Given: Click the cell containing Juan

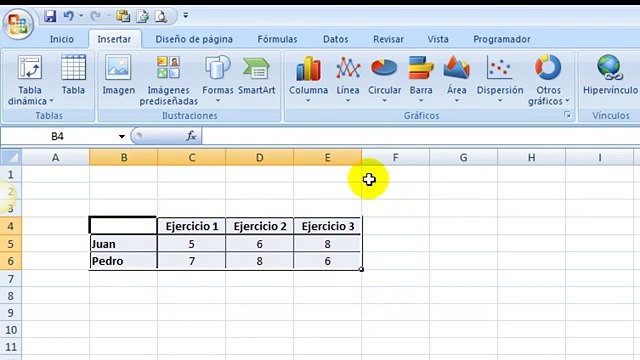Looking at the screenshot, I should pyautogui.click(x=123, y=244).
